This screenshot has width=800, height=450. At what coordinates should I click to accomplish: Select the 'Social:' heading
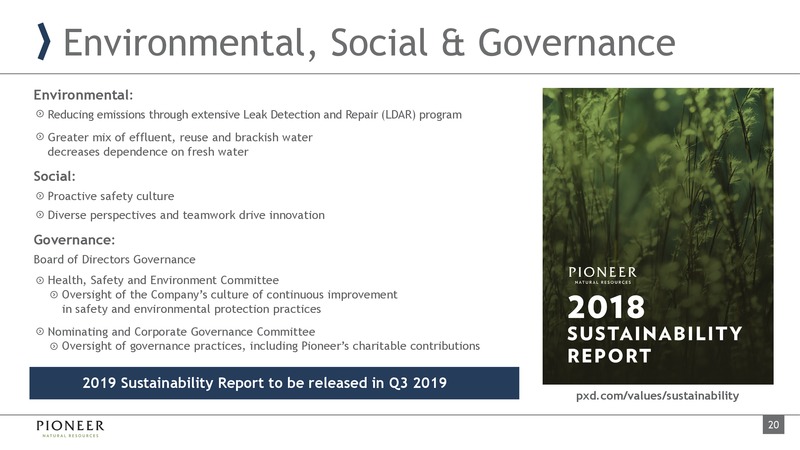pos(55,177)
